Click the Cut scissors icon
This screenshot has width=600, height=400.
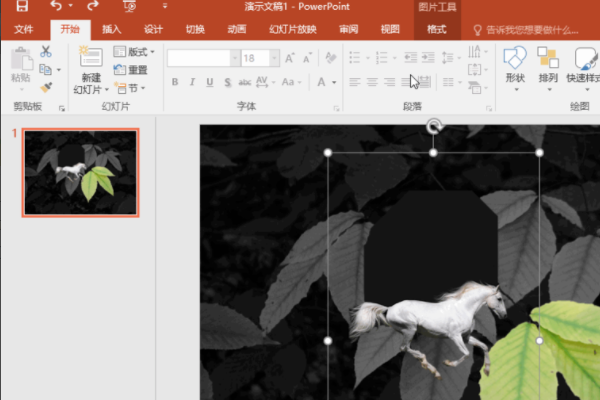(x=45, y=52)
